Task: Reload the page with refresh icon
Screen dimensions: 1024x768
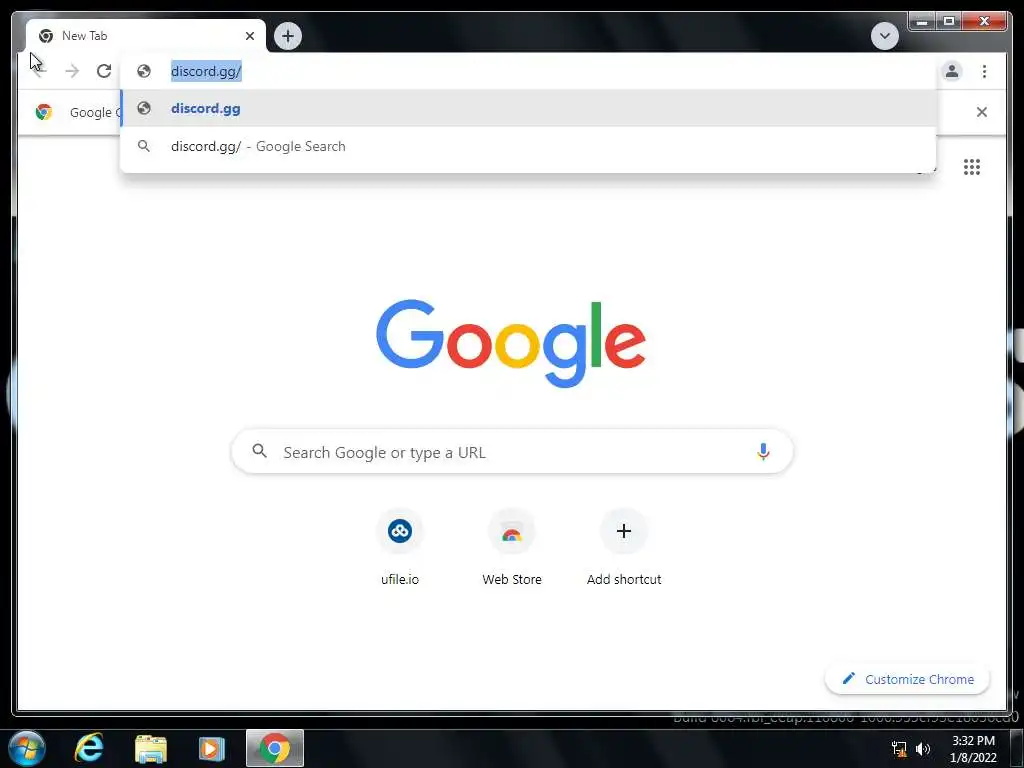Action: [x=104, y=71]
